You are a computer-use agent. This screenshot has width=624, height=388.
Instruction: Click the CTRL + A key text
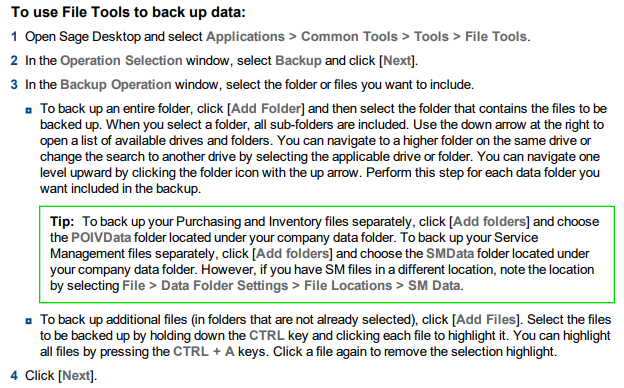tap(204, 352)
